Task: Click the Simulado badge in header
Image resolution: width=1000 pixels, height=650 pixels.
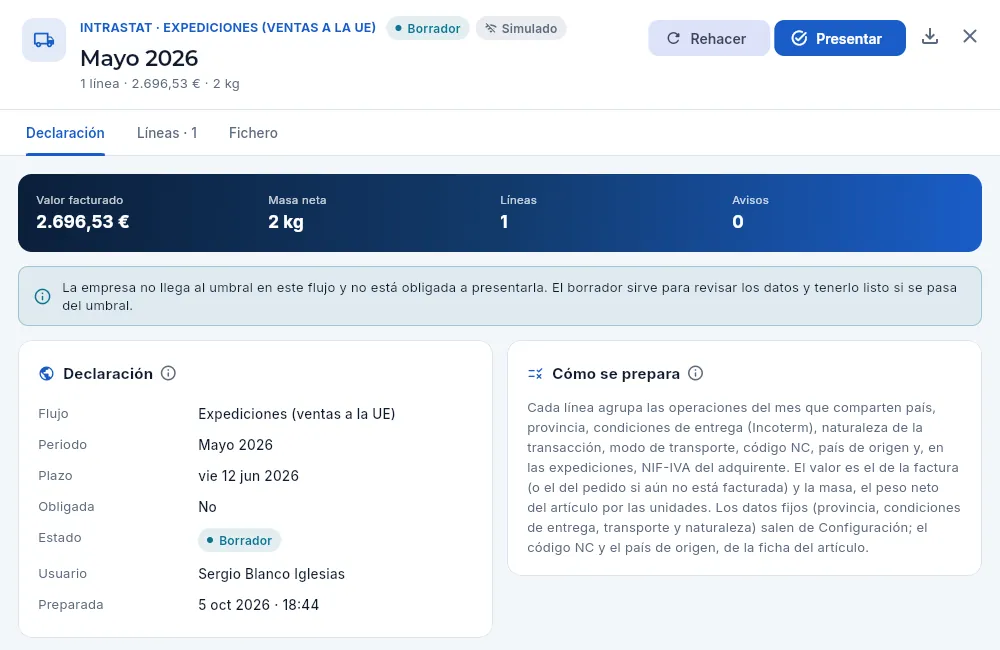Action: (x=521, y=29)
